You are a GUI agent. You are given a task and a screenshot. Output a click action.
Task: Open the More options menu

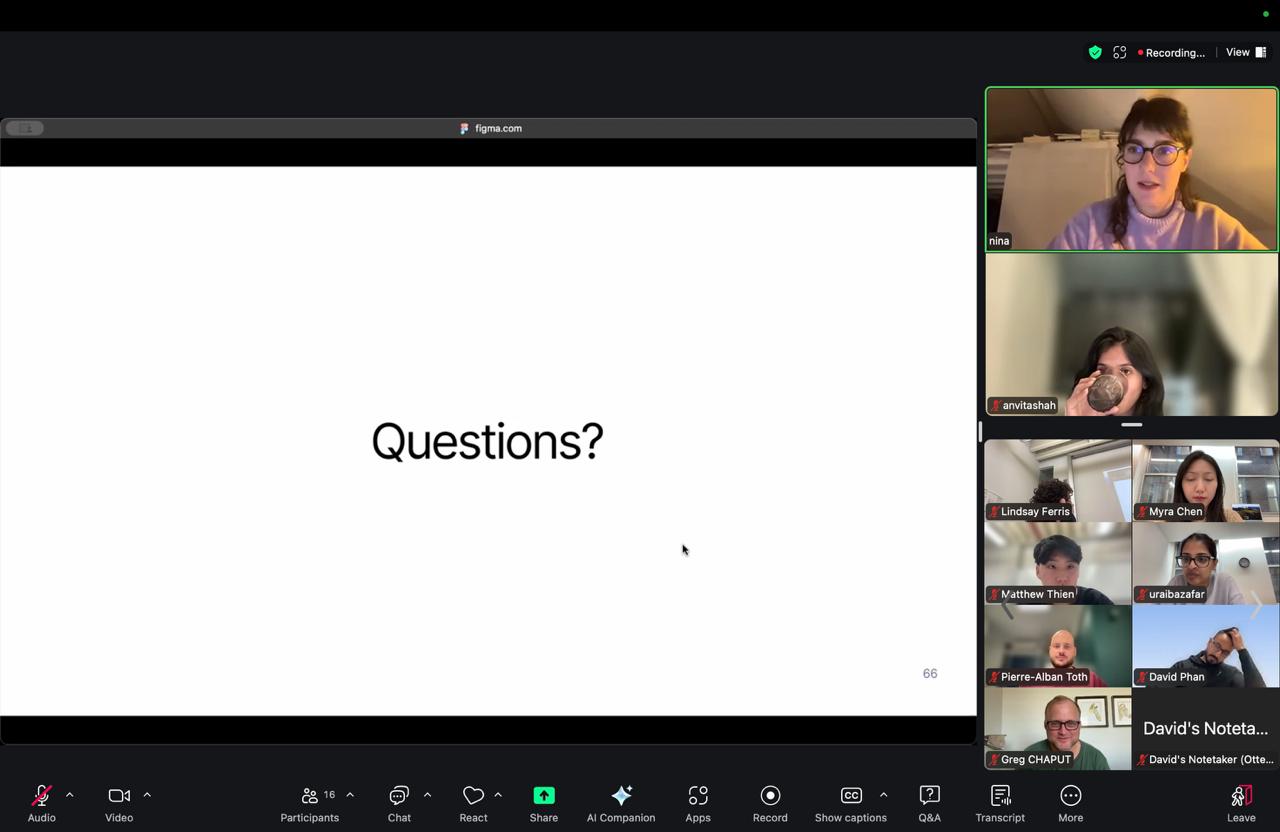[x=1070, y=797]
